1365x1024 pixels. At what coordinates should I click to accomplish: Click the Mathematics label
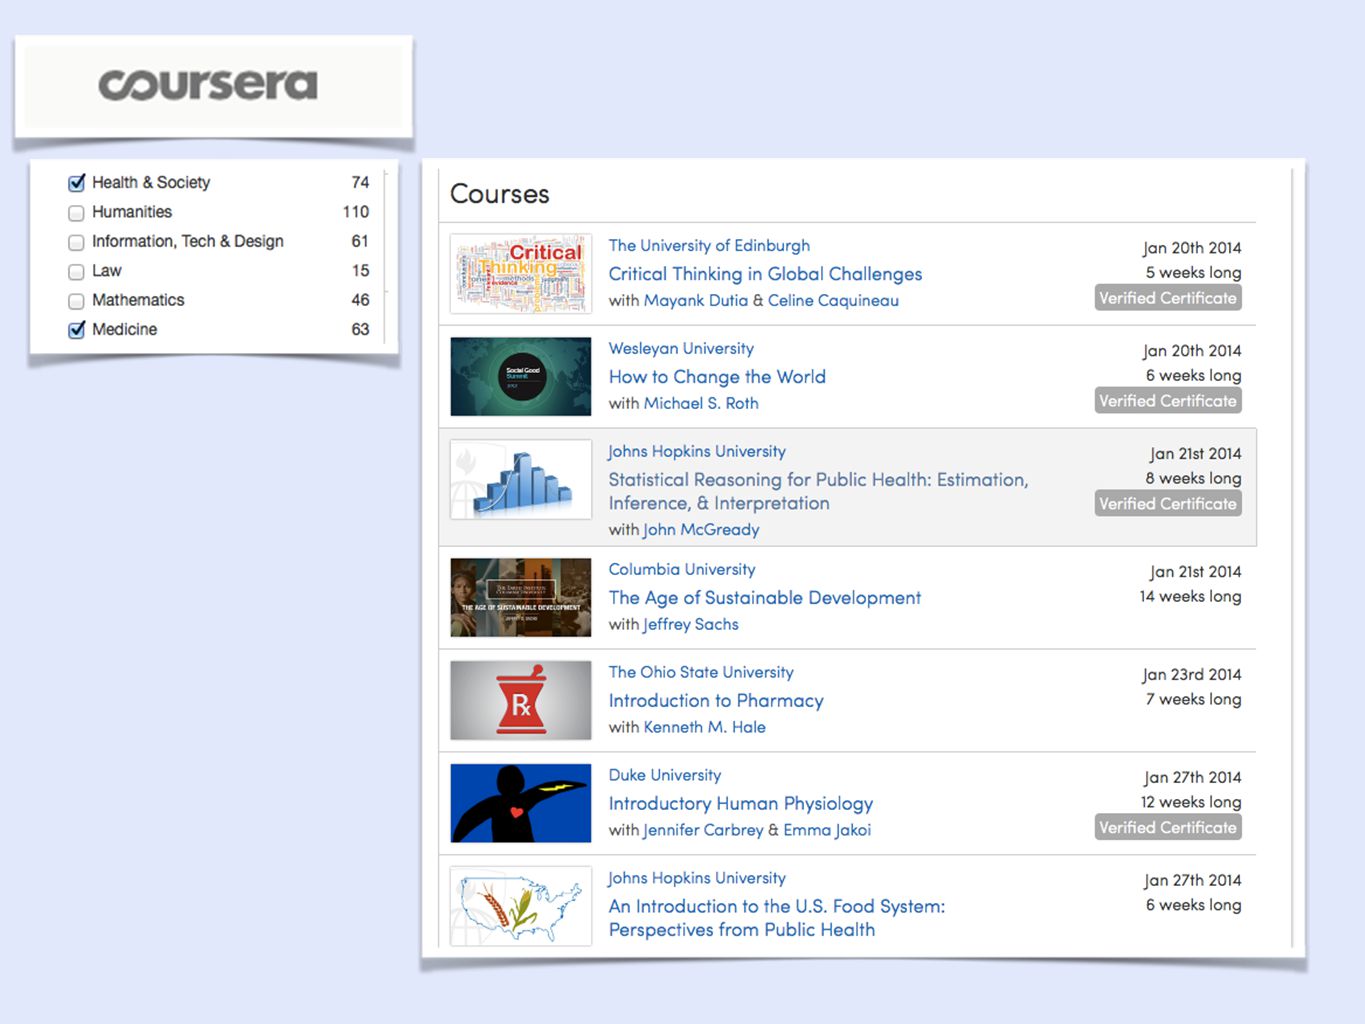[138, 300]
